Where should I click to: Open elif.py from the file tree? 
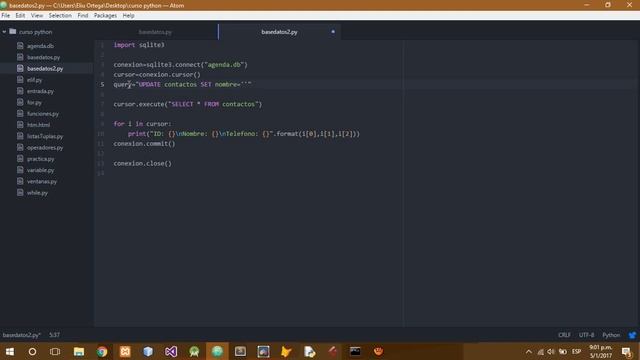tap(35, 80)
